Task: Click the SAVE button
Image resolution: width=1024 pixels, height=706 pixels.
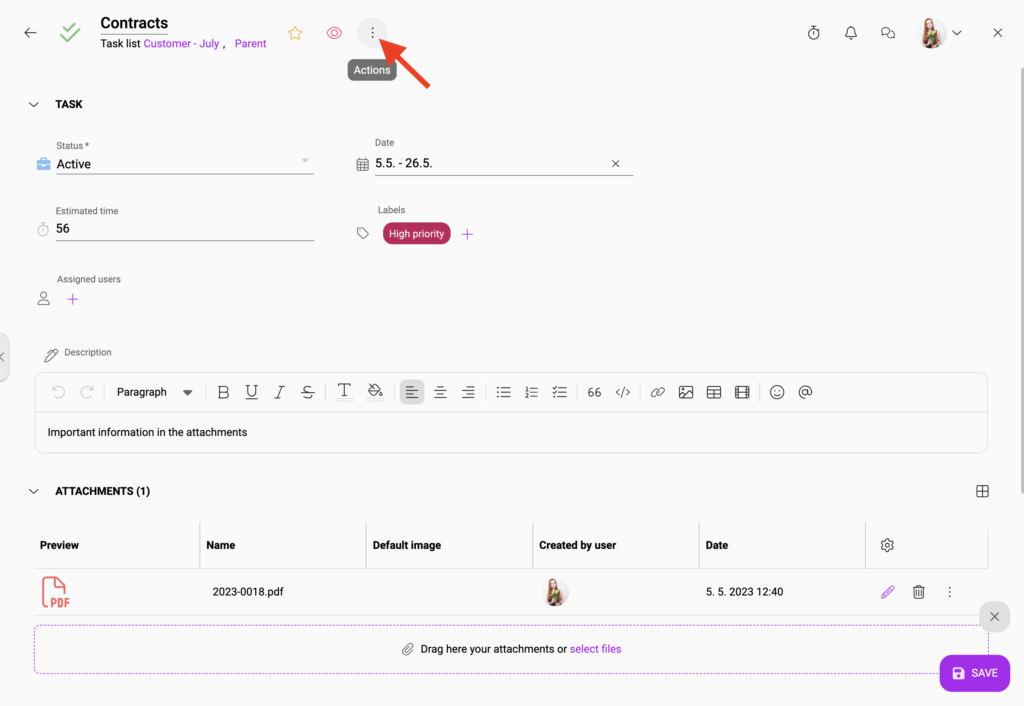Action: 974,673
